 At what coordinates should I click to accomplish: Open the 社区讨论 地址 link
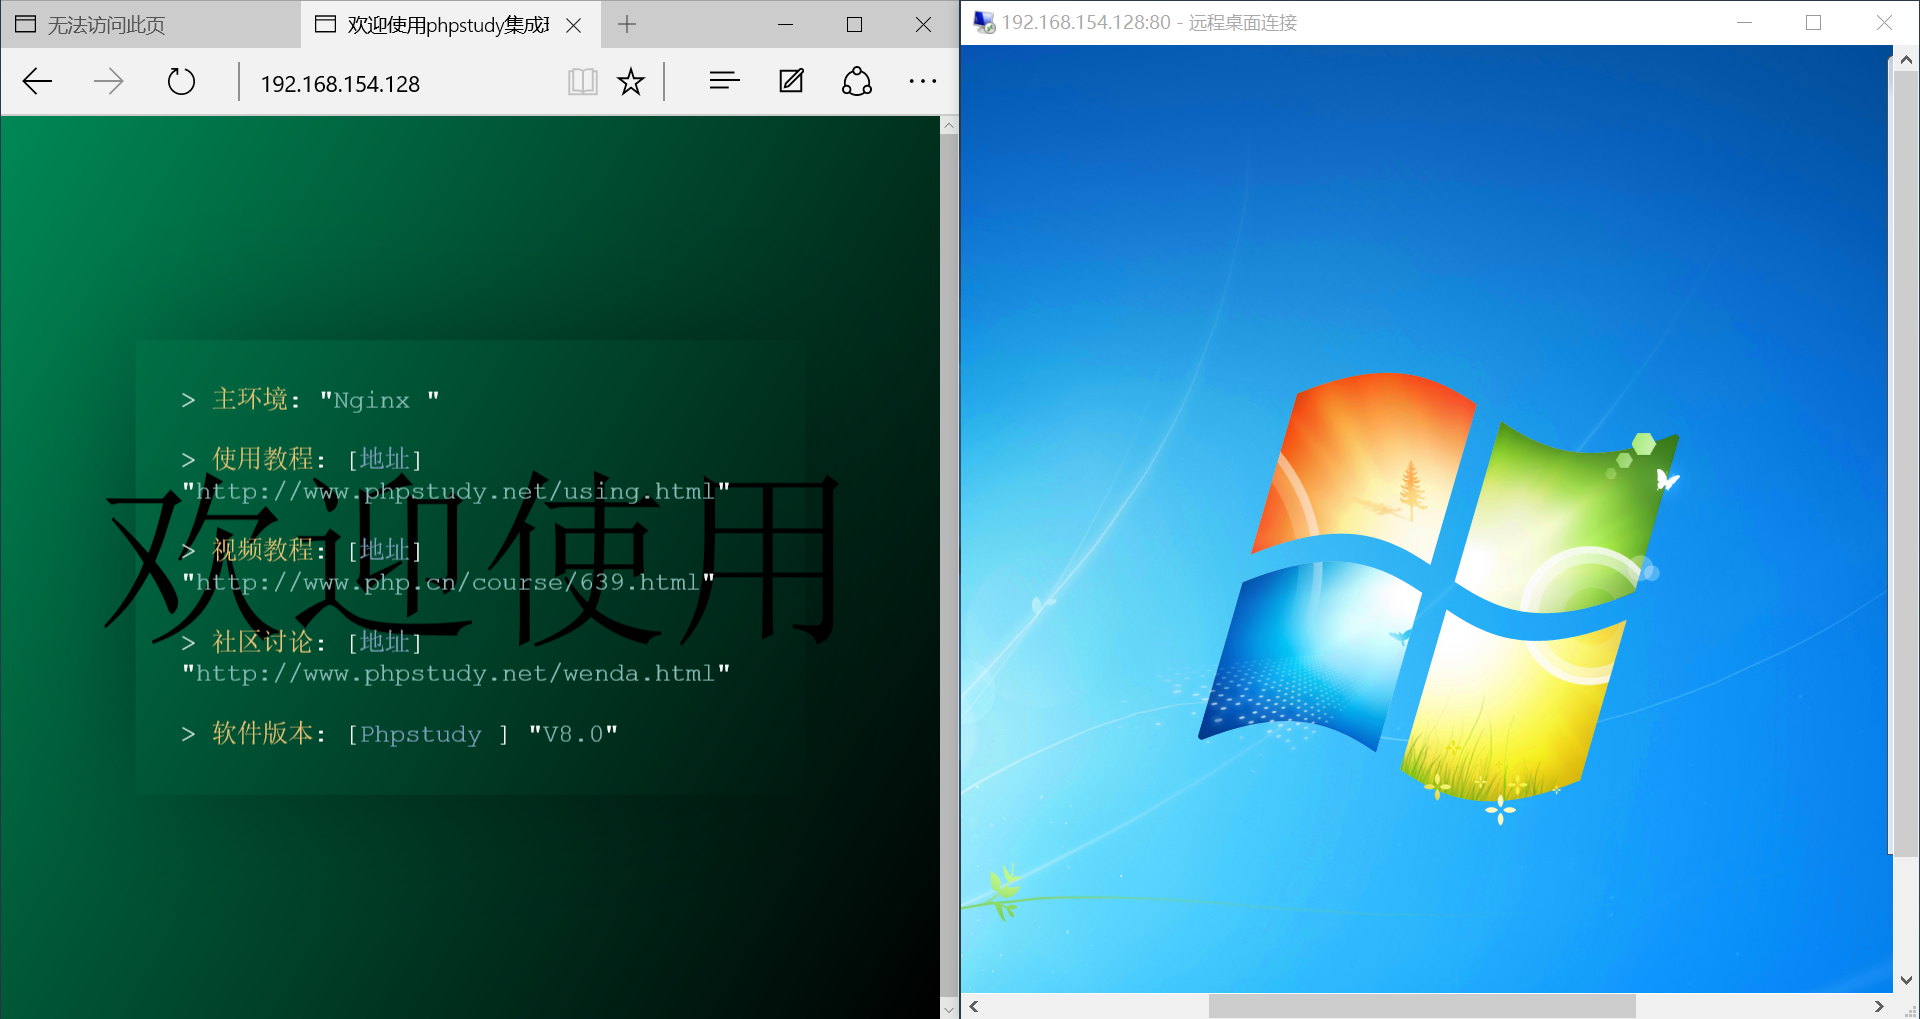pyautogui.click(x=385, y=642)
